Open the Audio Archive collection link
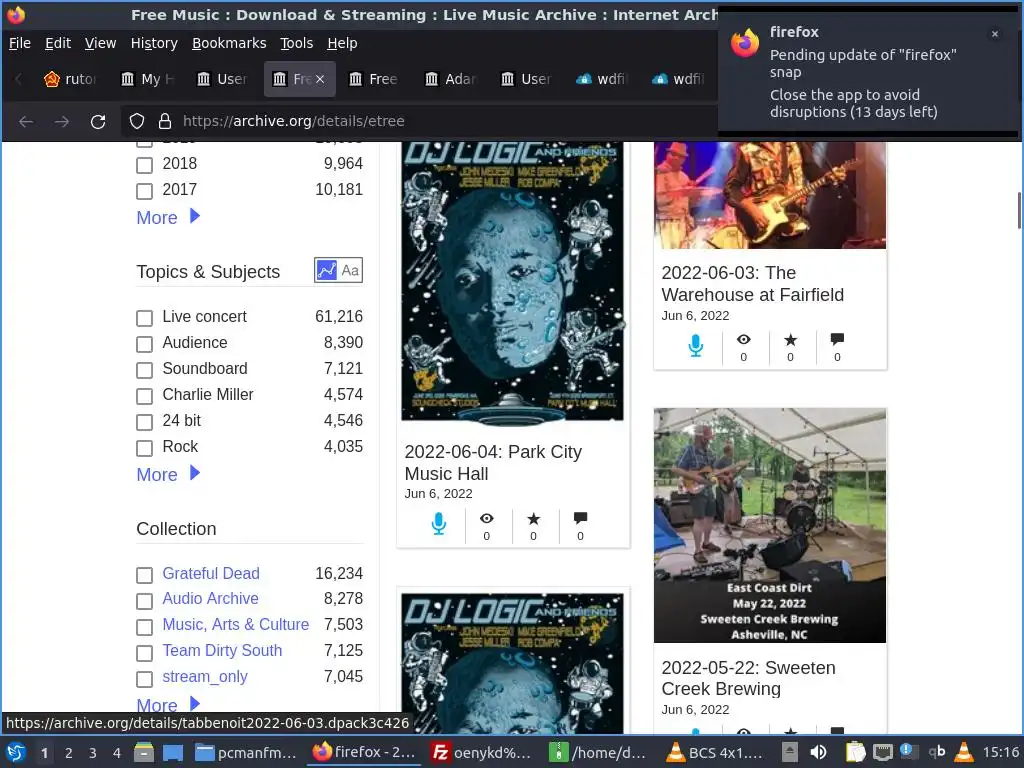This screenshot has height=768, width=1024. coord(210,598)
